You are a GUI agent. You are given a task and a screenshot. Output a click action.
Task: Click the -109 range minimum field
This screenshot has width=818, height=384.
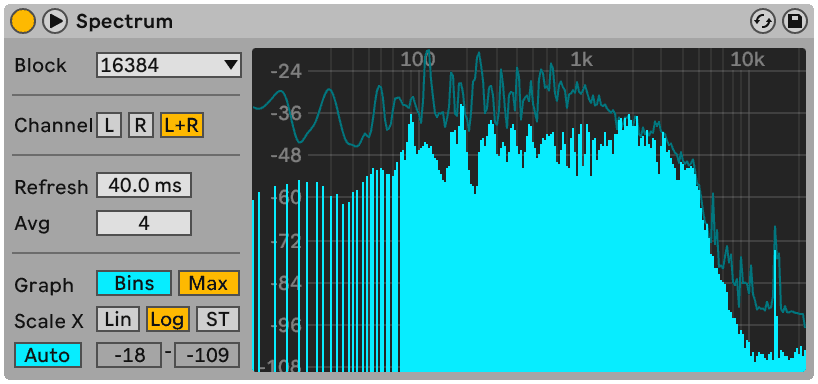click(207, 355)
